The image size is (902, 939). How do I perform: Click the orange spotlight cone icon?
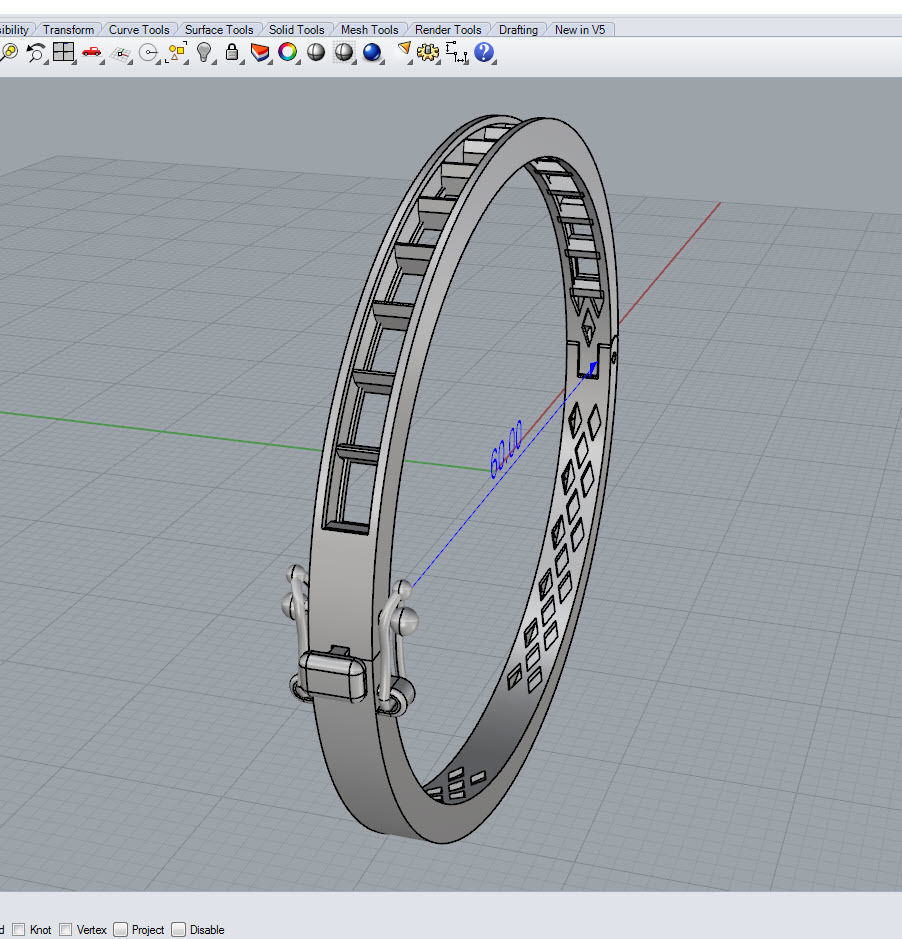[x=405, y=51]
